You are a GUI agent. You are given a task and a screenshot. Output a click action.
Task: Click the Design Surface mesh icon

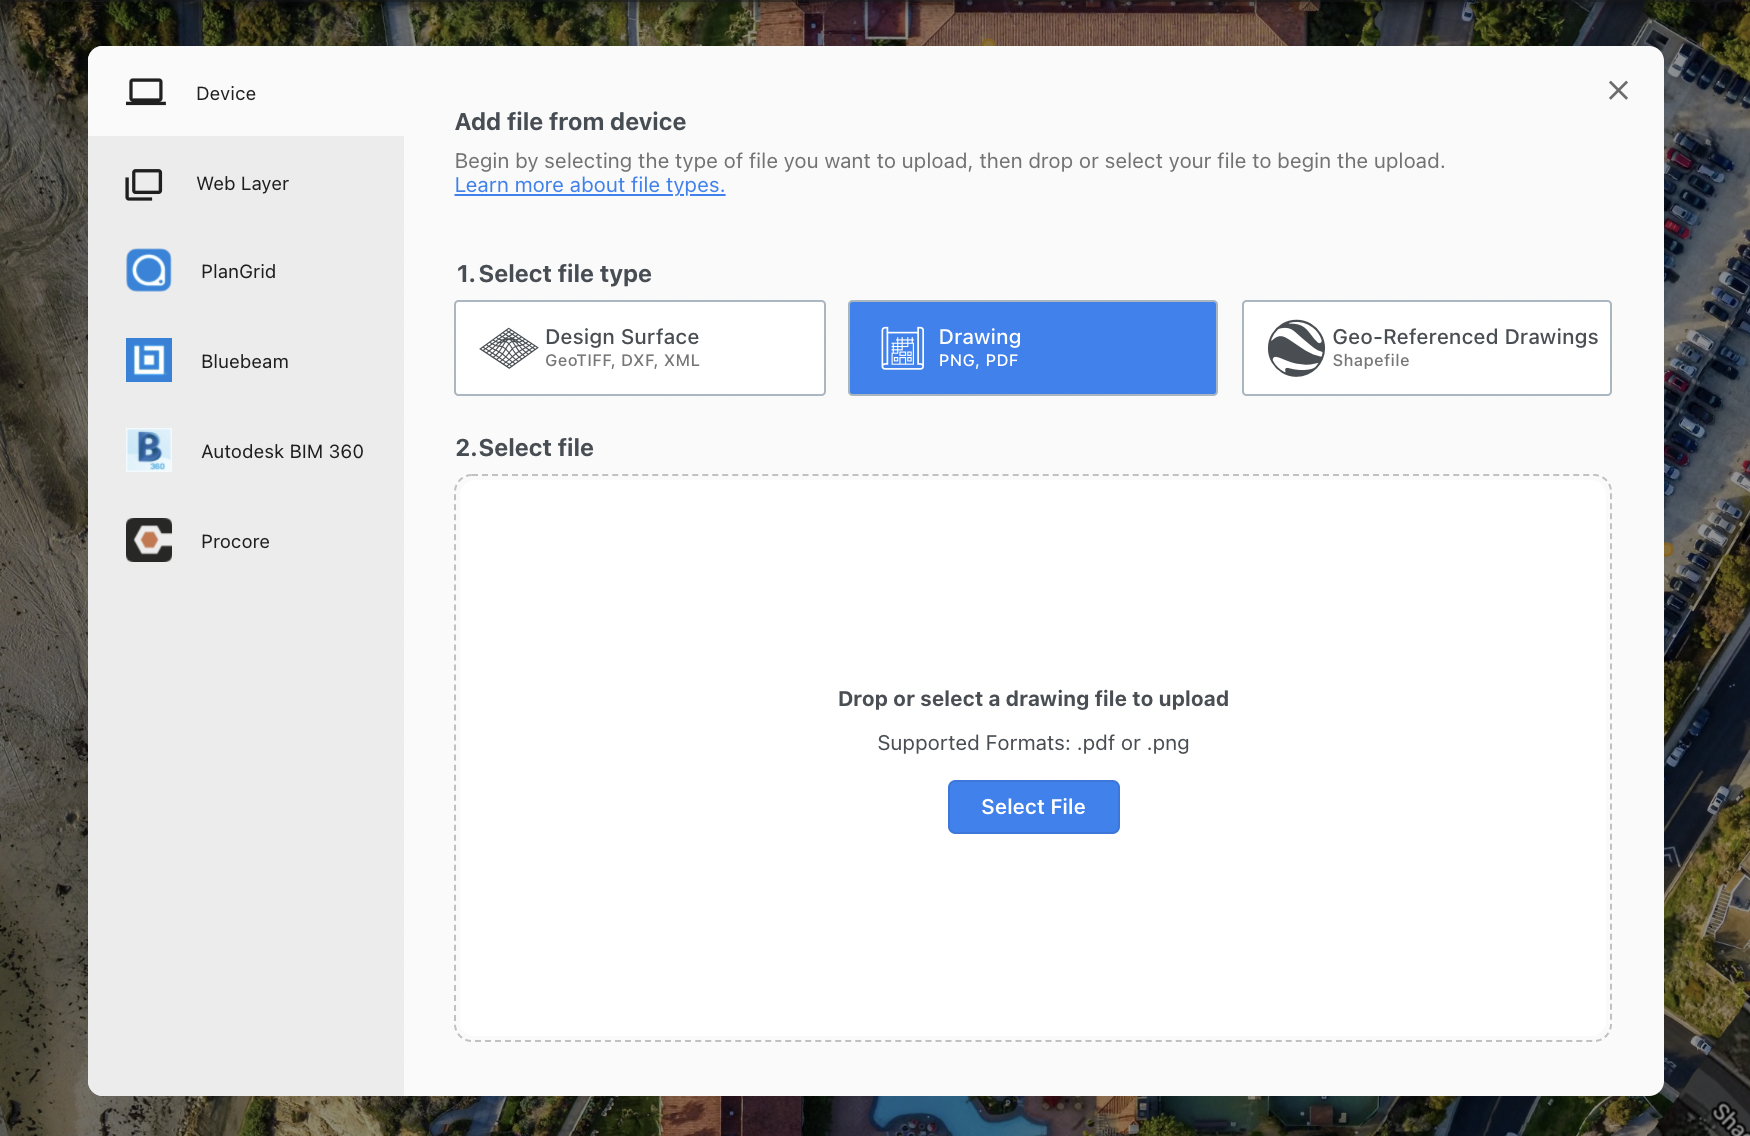508,348
